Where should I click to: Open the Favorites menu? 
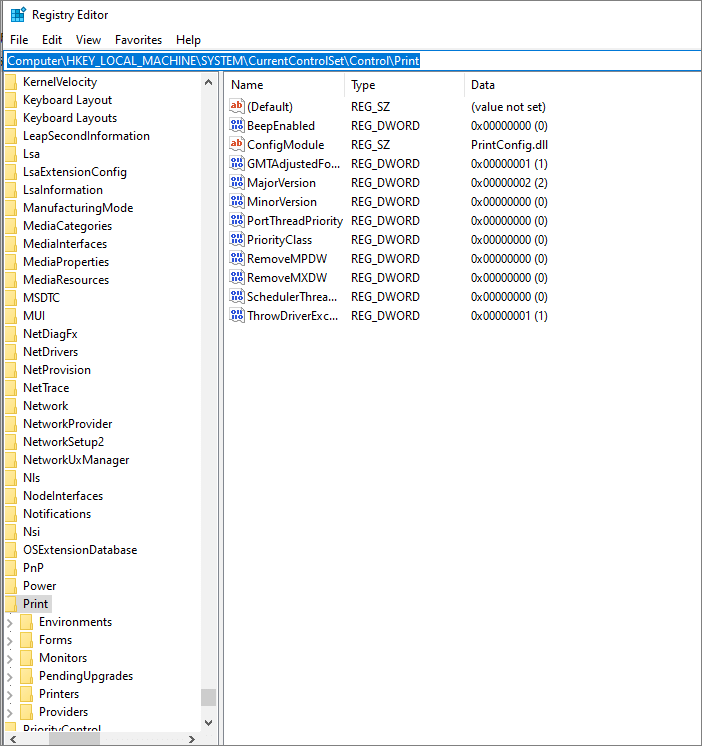(x=138, y=40)
